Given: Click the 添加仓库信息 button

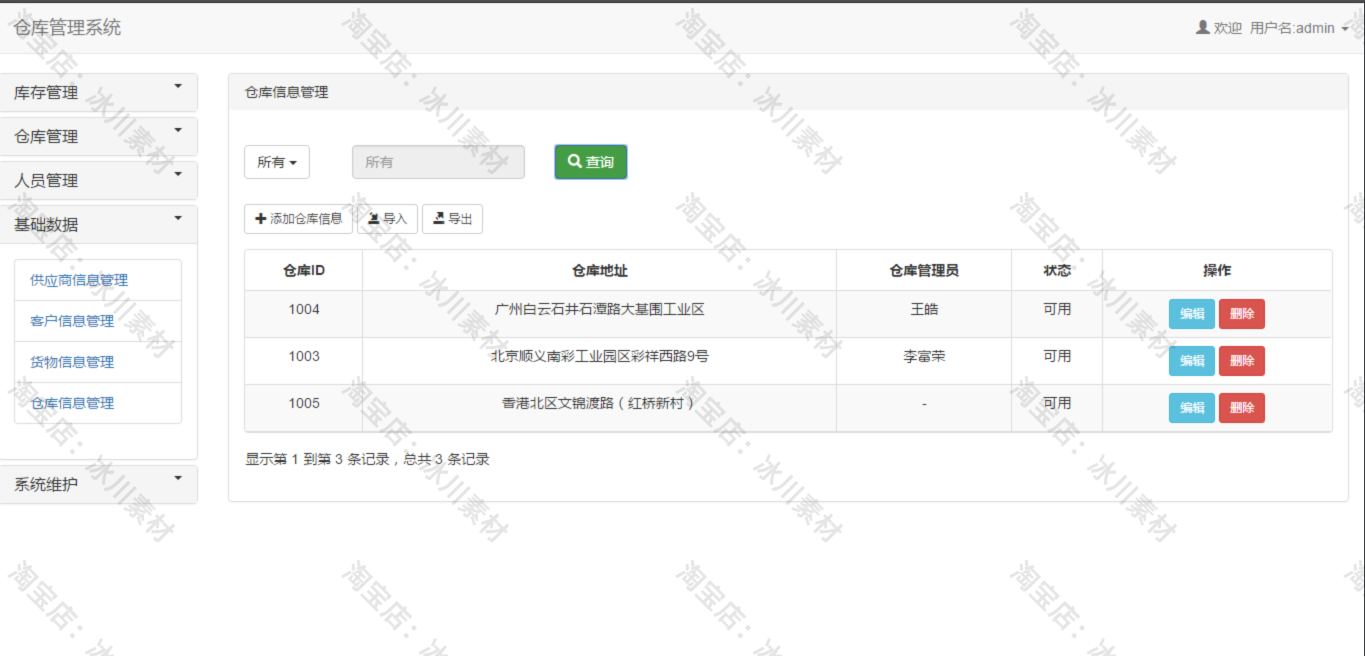Looking at the screenshot, I should (298, 218).
